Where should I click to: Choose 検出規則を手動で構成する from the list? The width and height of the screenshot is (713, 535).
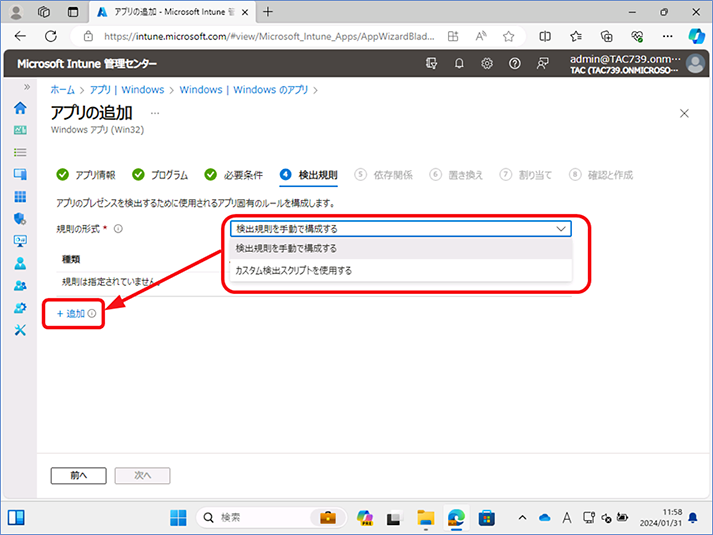click(x=401, y=248)
